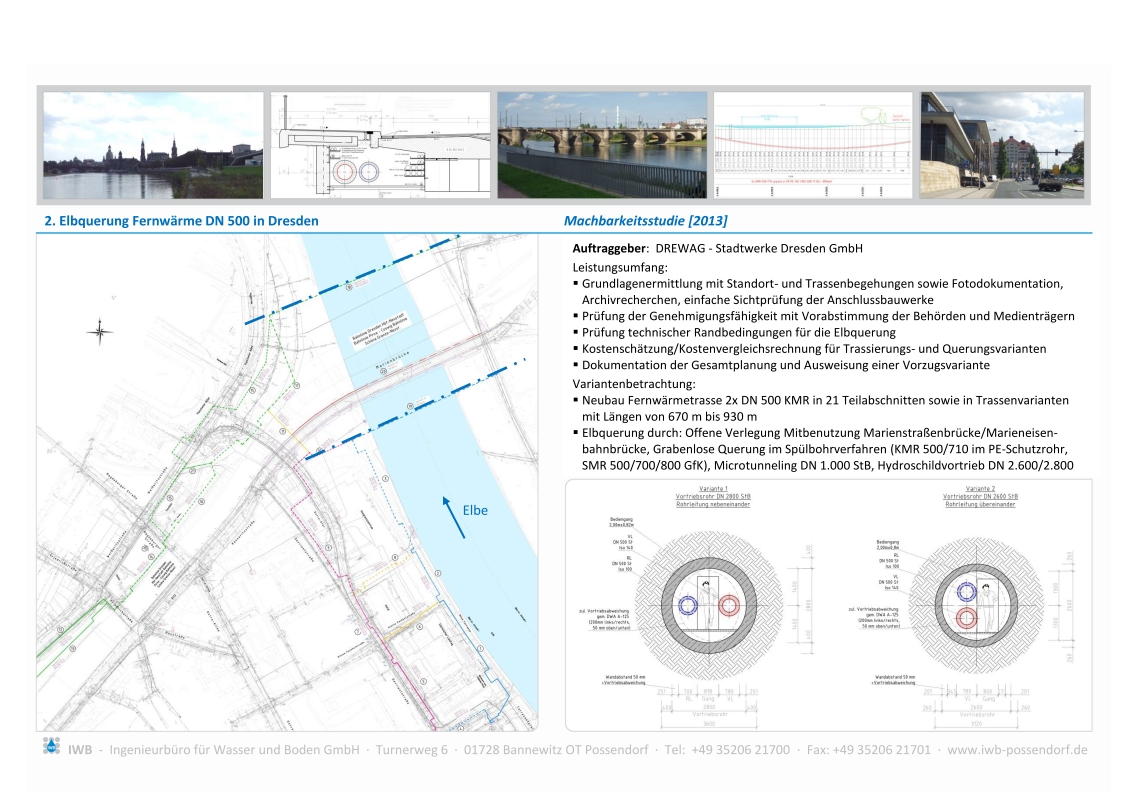Image resolution: width=1123 pixels, height=794 pixels.
Task: Click the IWB water drop logo
Action: tap(50, 746)
